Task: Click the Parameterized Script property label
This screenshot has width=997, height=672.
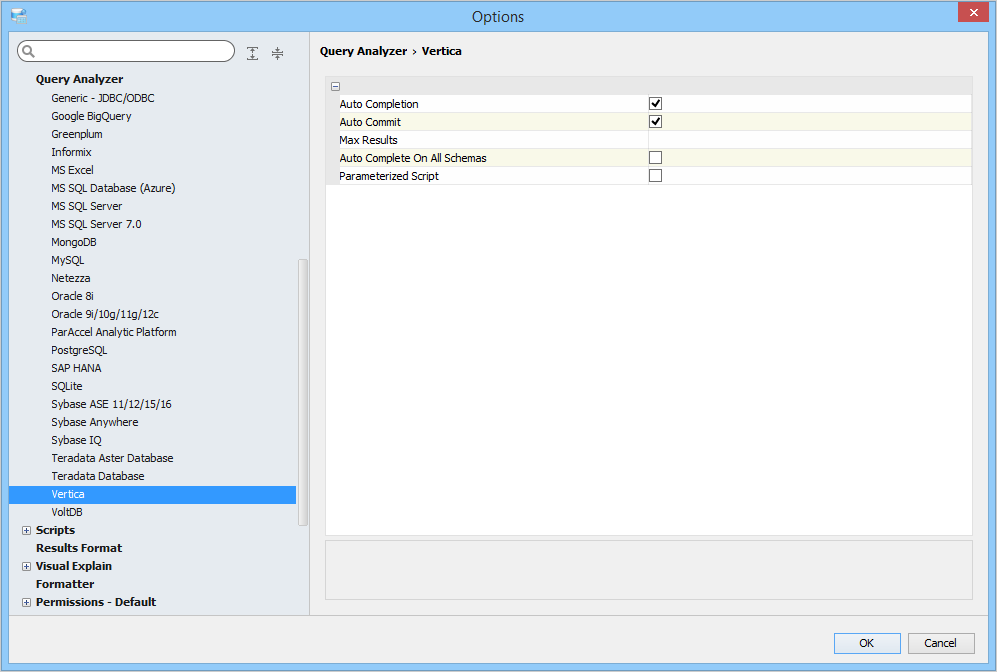Action: (389, 176)
